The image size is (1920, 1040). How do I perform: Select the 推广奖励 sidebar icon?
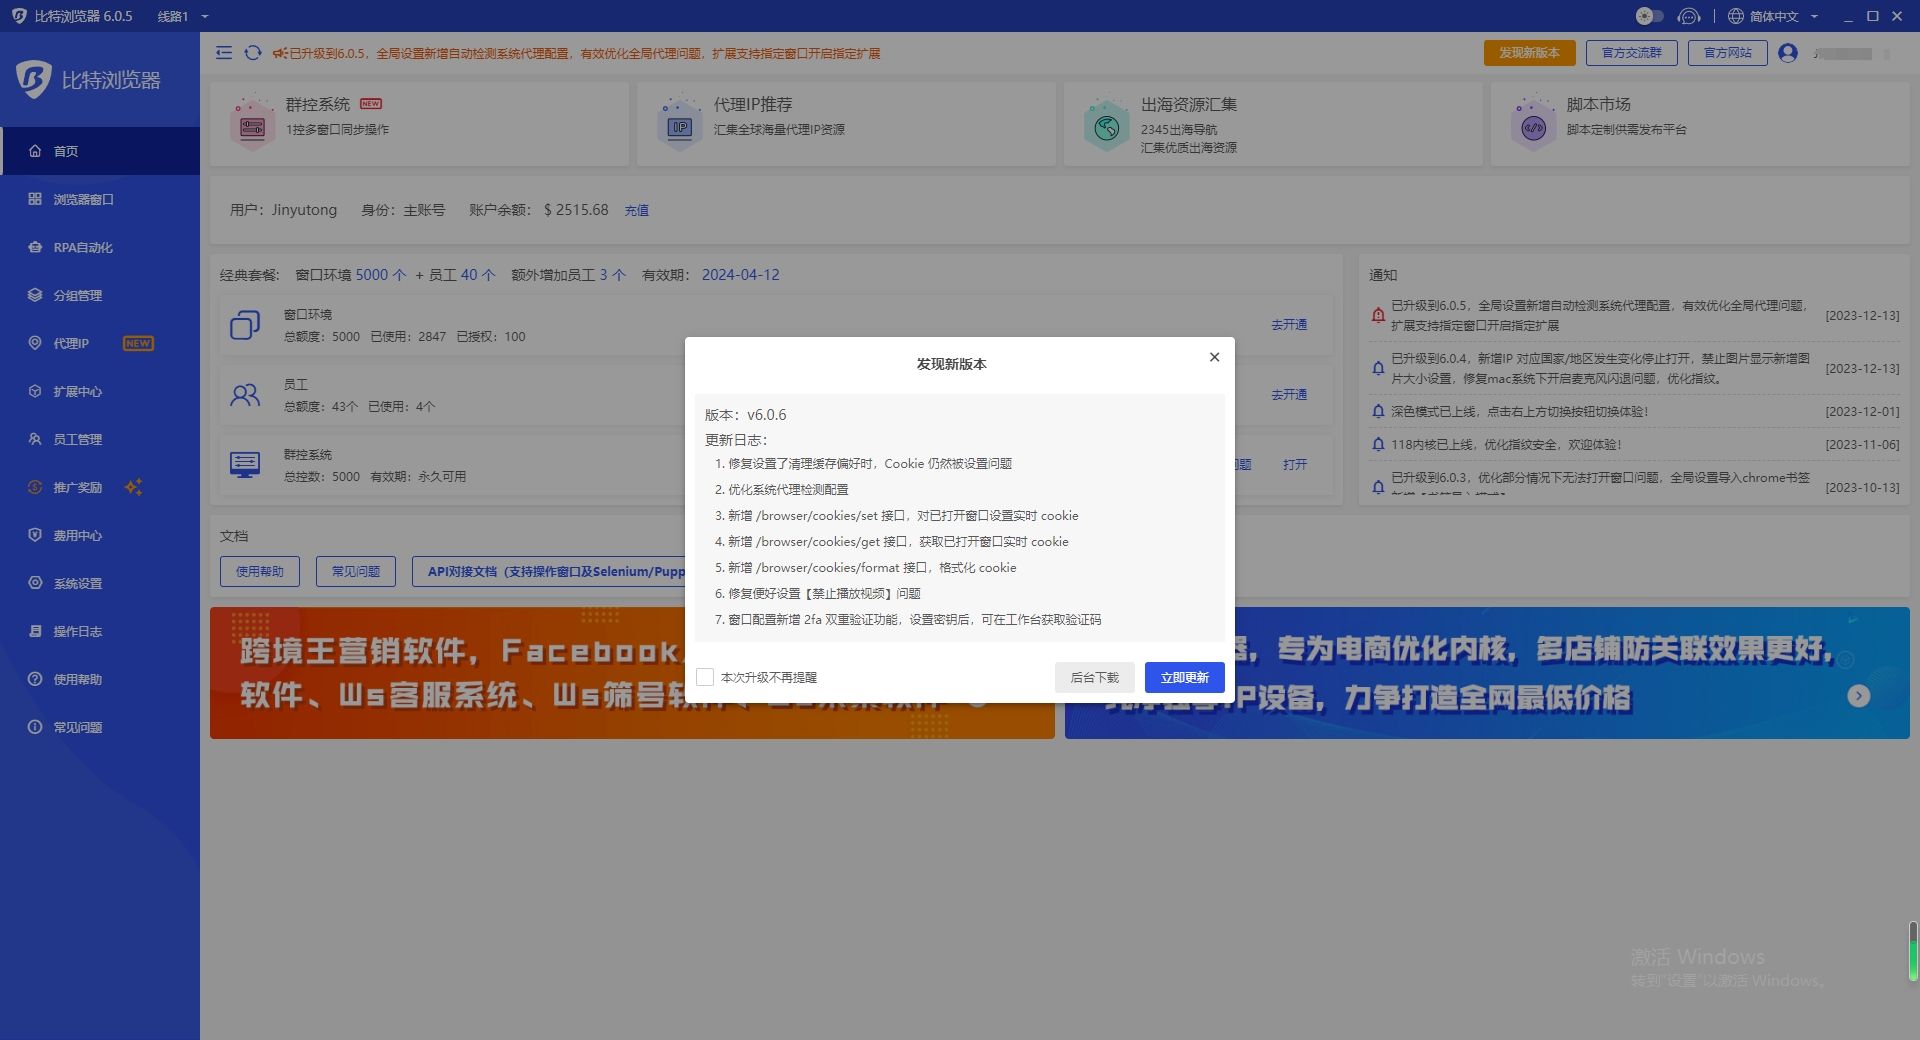tap(36, 487)
